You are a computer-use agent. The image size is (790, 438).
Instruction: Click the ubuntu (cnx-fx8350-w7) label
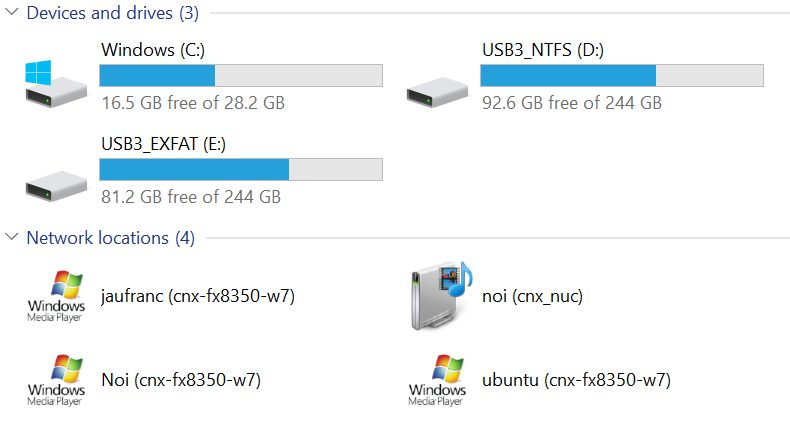click(576, 380)
